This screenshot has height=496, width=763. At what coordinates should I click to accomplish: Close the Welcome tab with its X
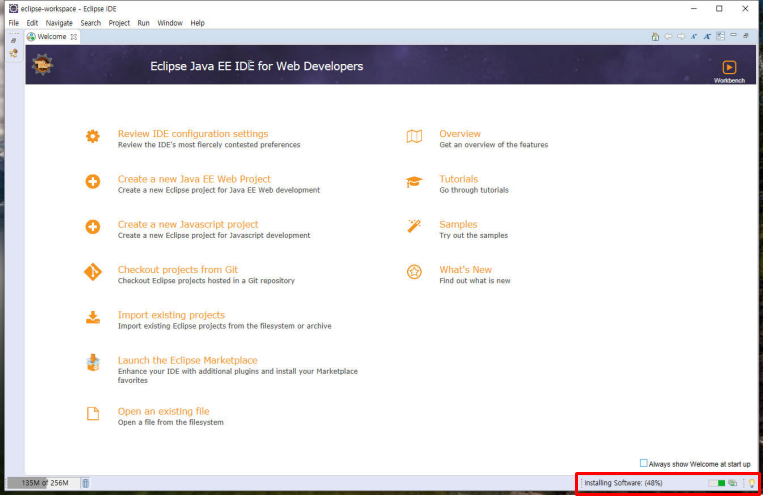tap(74, 37)
